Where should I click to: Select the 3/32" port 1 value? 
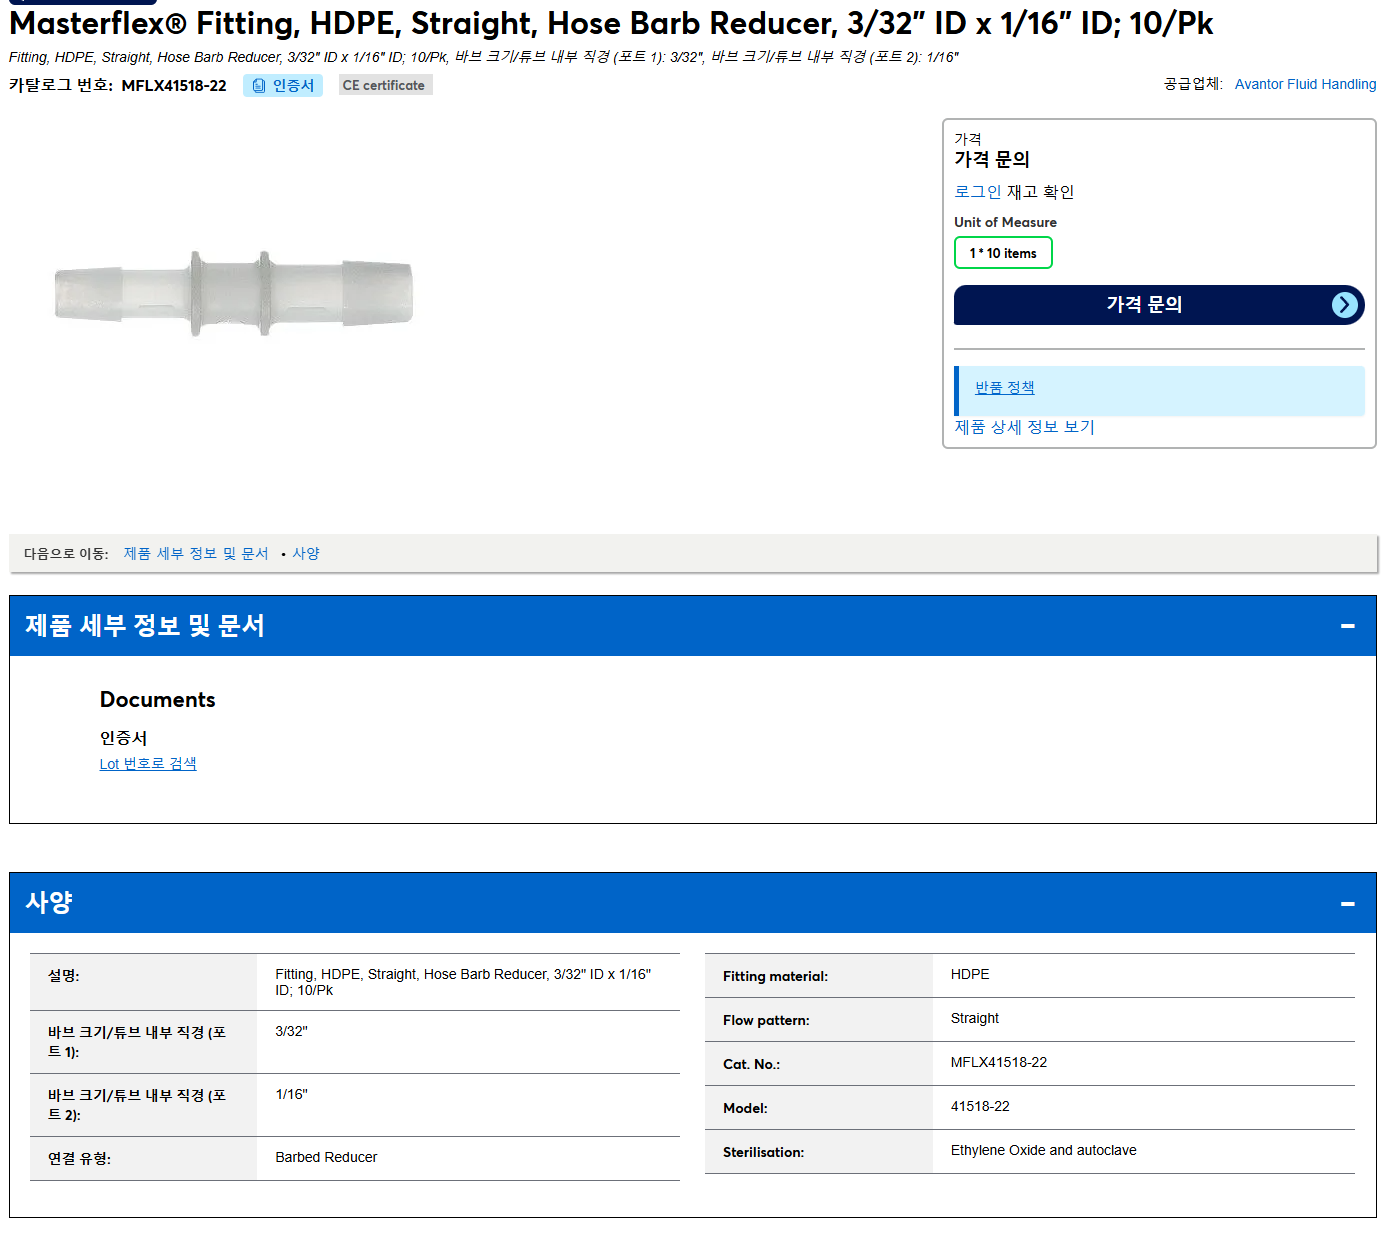point(291,1031)
